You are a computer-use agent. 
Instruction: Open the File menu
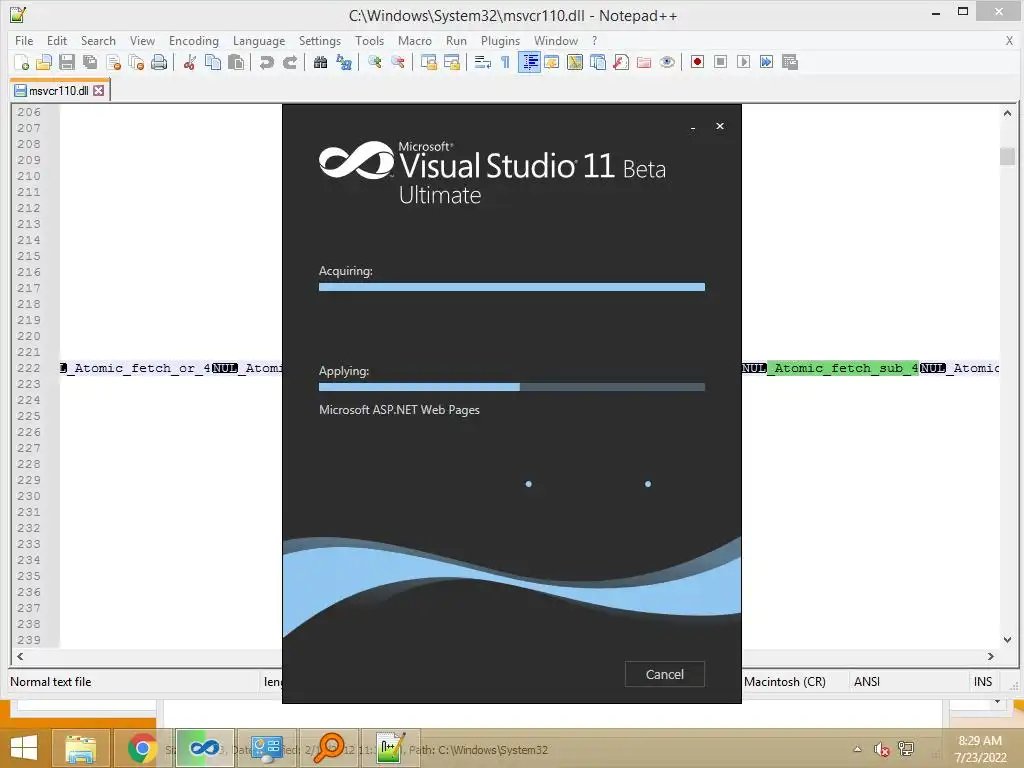tap(24, 40)
